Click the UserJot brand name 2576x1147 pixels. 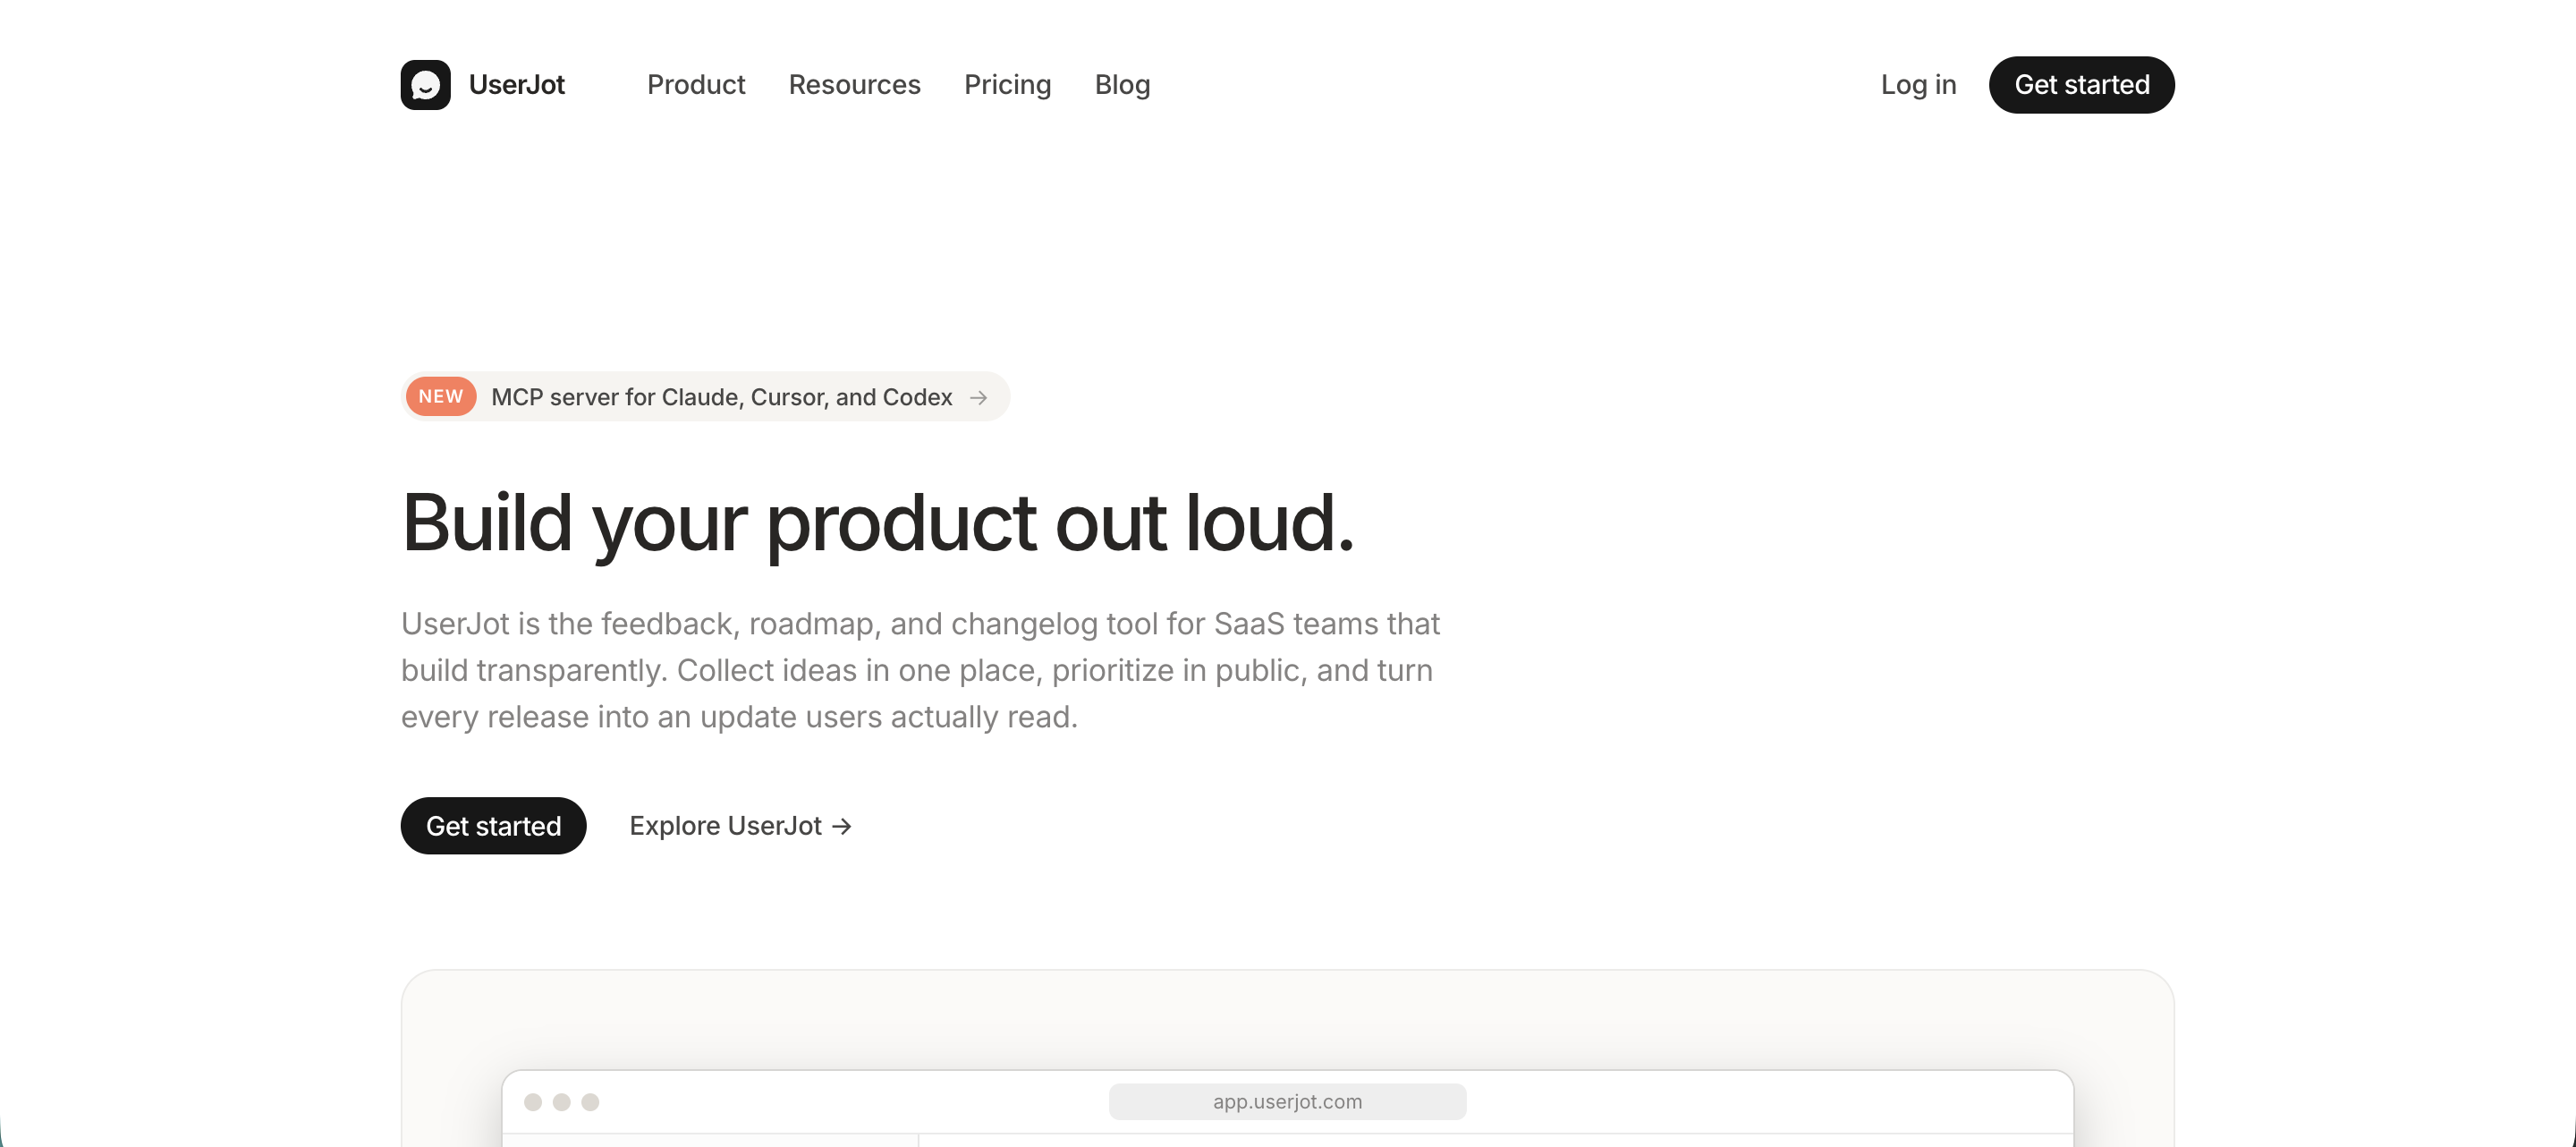[516, 85]
